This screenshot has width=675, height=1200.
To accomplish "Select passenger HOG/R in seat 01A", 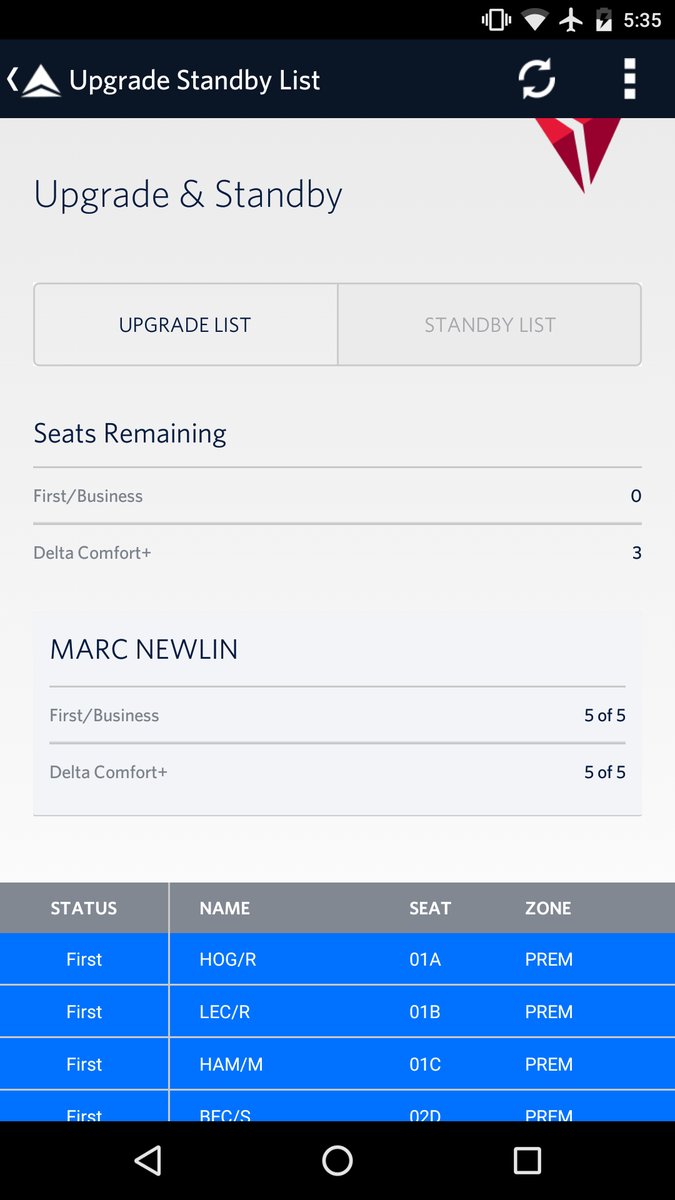I will click(337, 960).
